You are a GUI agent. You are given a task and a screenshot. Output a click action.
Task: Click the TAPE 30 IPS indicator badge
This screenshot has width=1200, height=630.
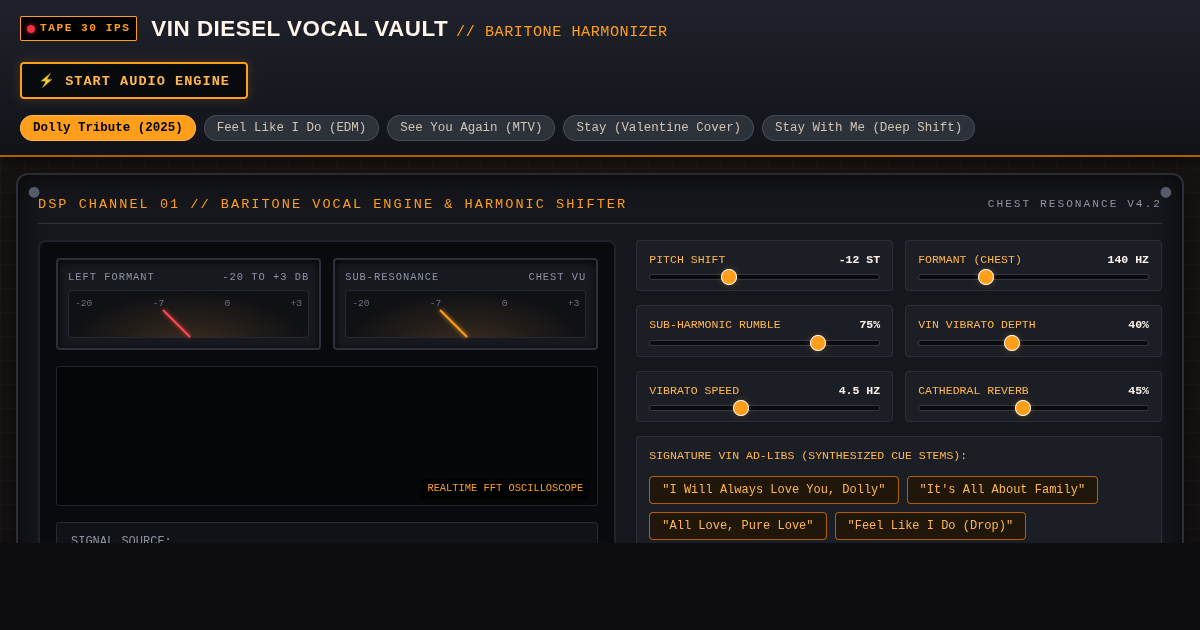click(78, 28)
